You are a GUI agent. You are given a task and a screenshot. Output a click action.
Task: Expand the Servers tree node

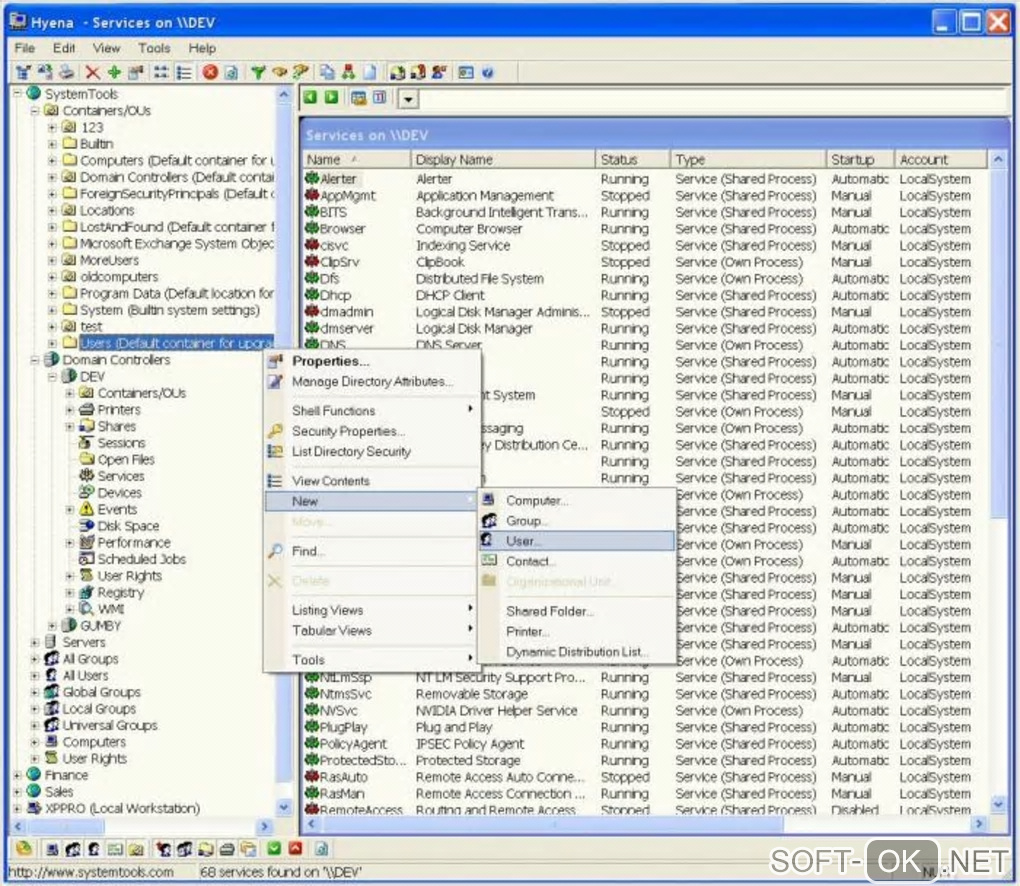pyautogui.click(x=36, y=643)
